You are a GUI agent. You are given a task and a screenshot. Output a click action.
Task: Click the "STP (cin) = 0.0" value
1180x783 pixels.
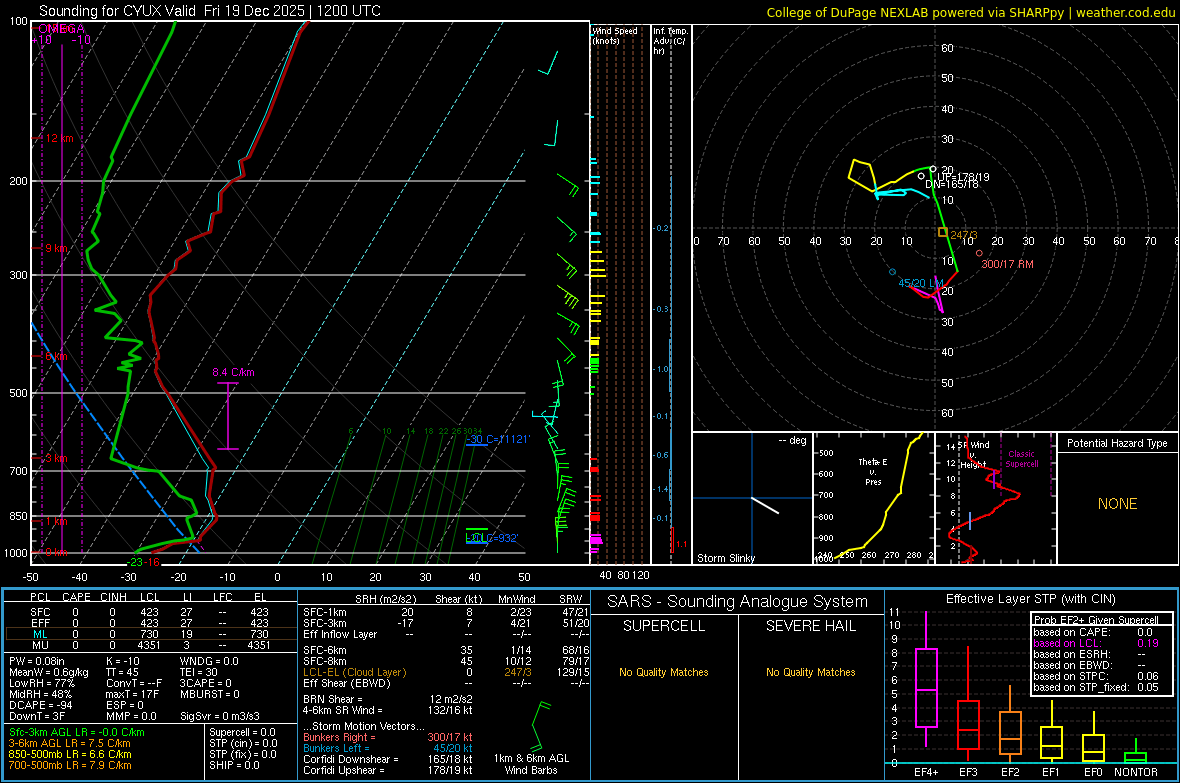(x=242, y=743)
